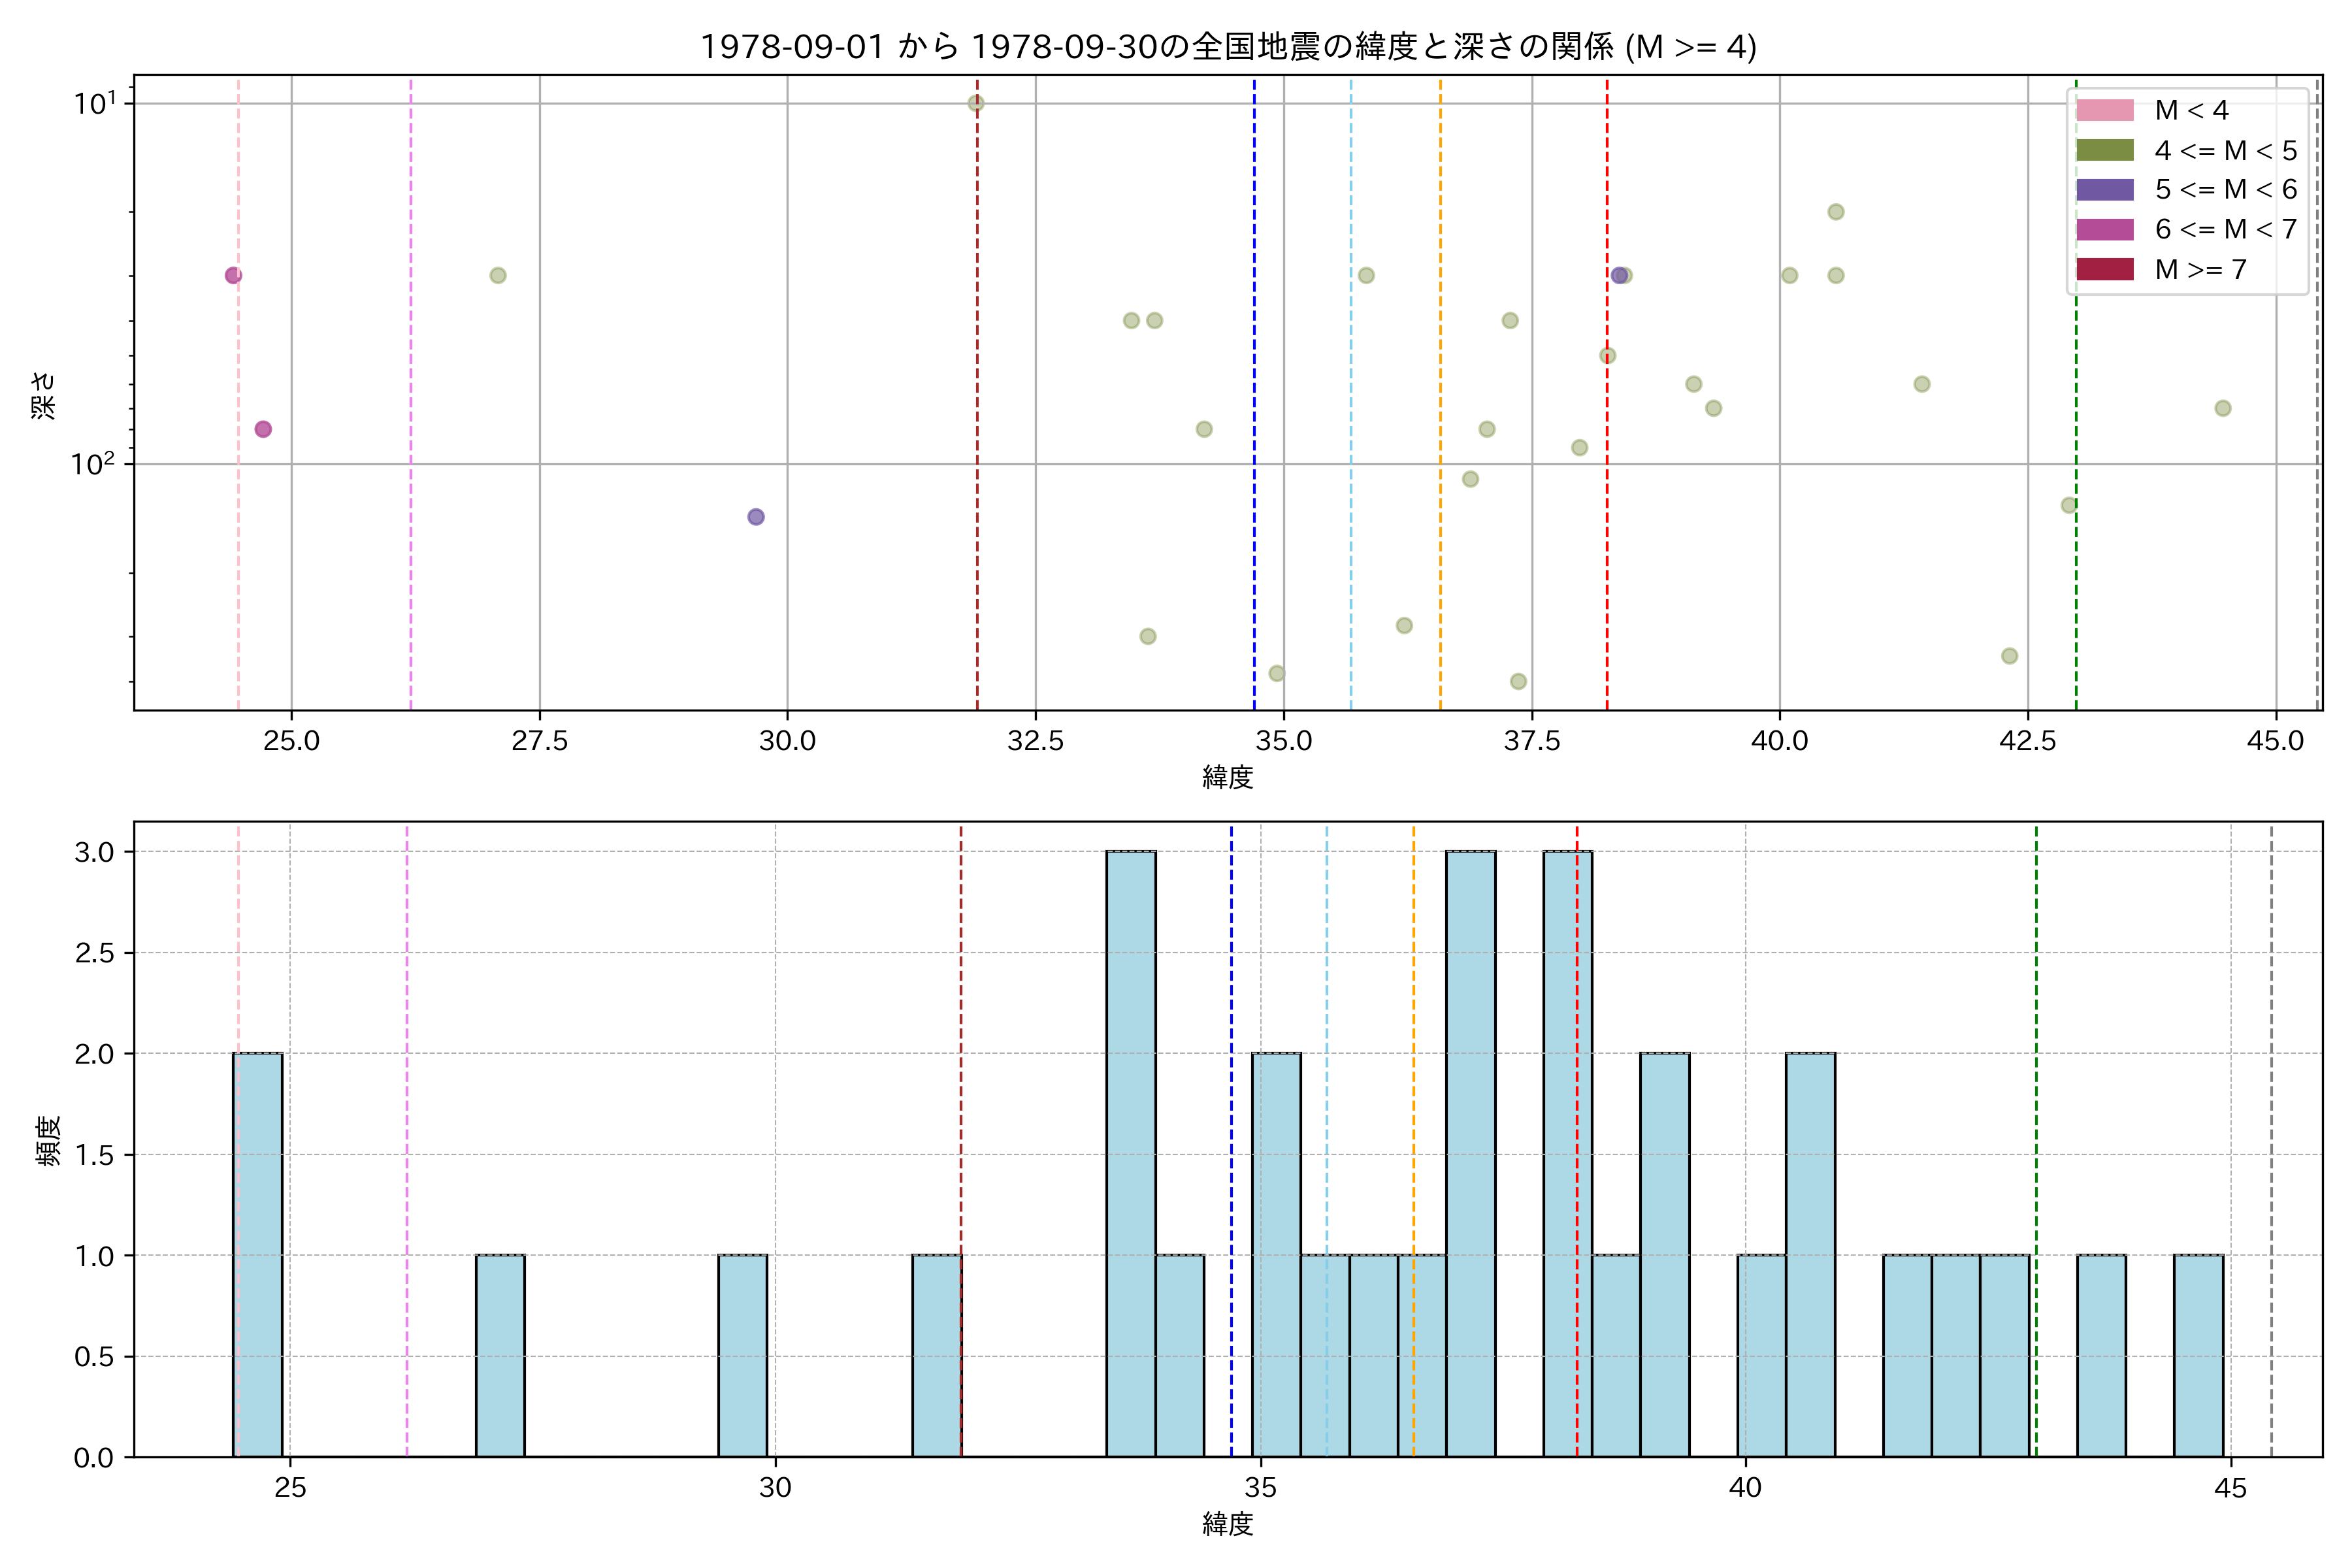Click the purple 5 <= M < 6 legend swatch
Screen dimensions: 2352x1568
pos(2104,190)
